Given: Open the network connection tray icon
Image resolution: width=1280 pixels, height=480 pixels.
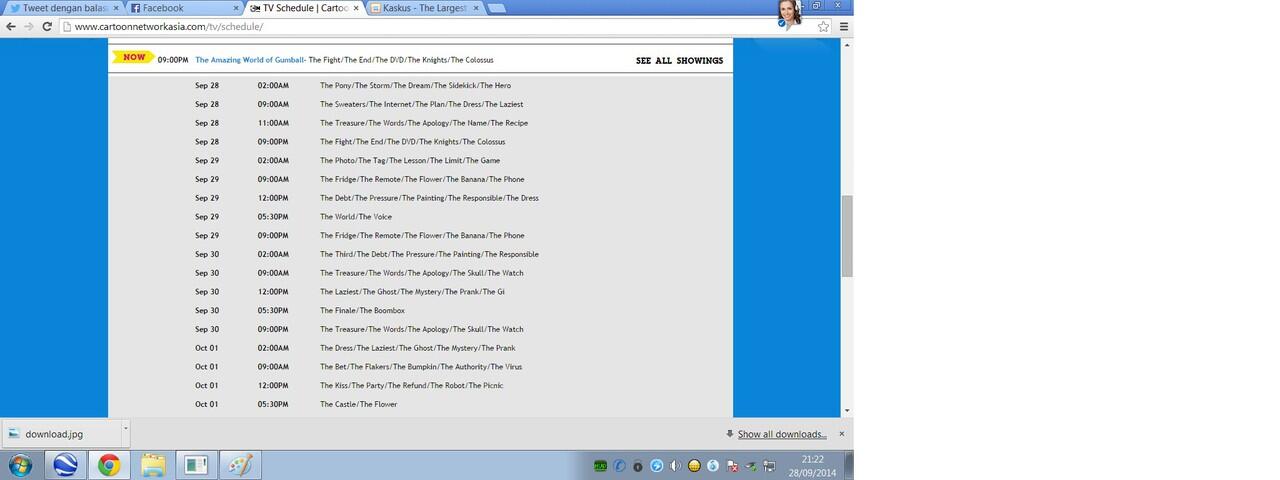Looking at the screenshot, I should click(x=769, y=466).
